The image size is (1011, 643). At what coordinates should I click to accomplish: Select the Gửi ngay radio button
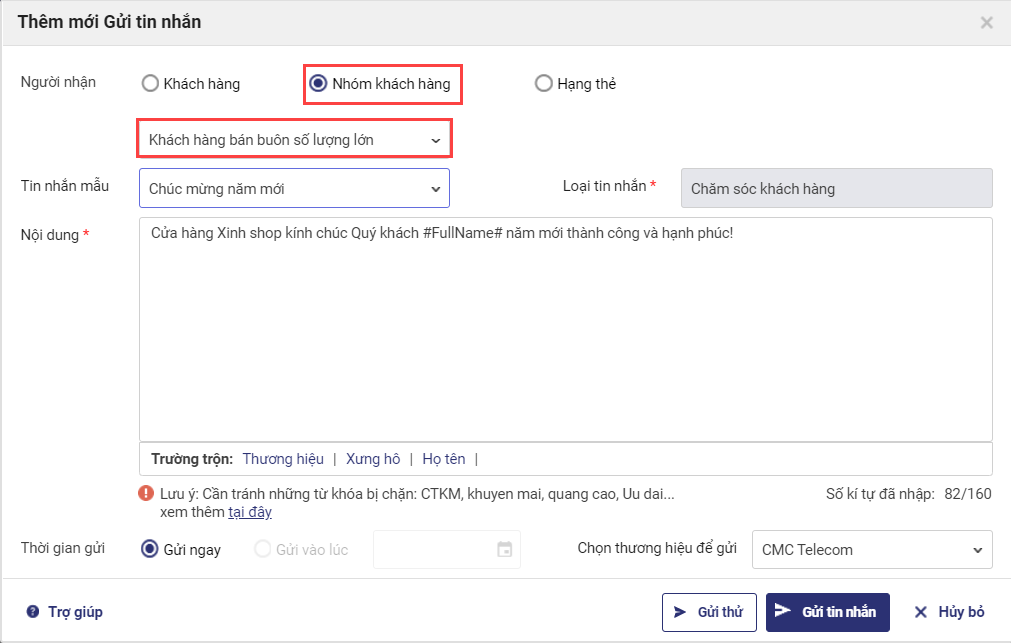151,549
